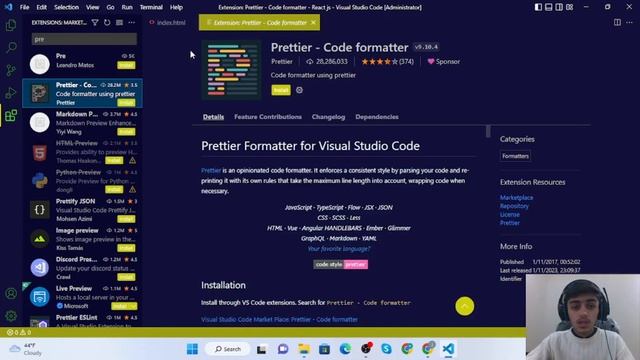Click the star rating (374)
The width and height of the screenshot is (640, 360).
pos(387,62)
